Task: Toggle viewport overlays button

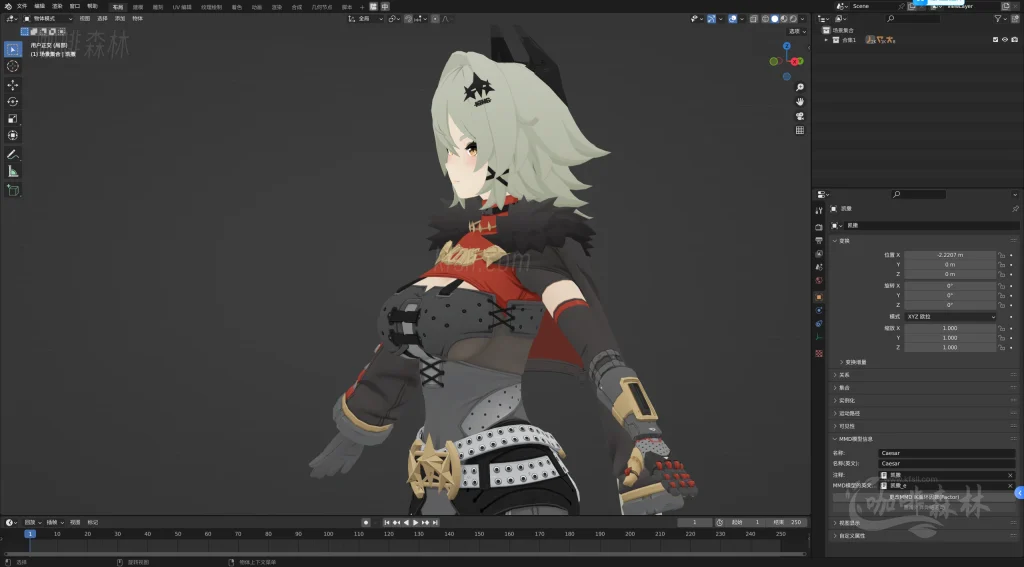Action: tap(733, 19)
